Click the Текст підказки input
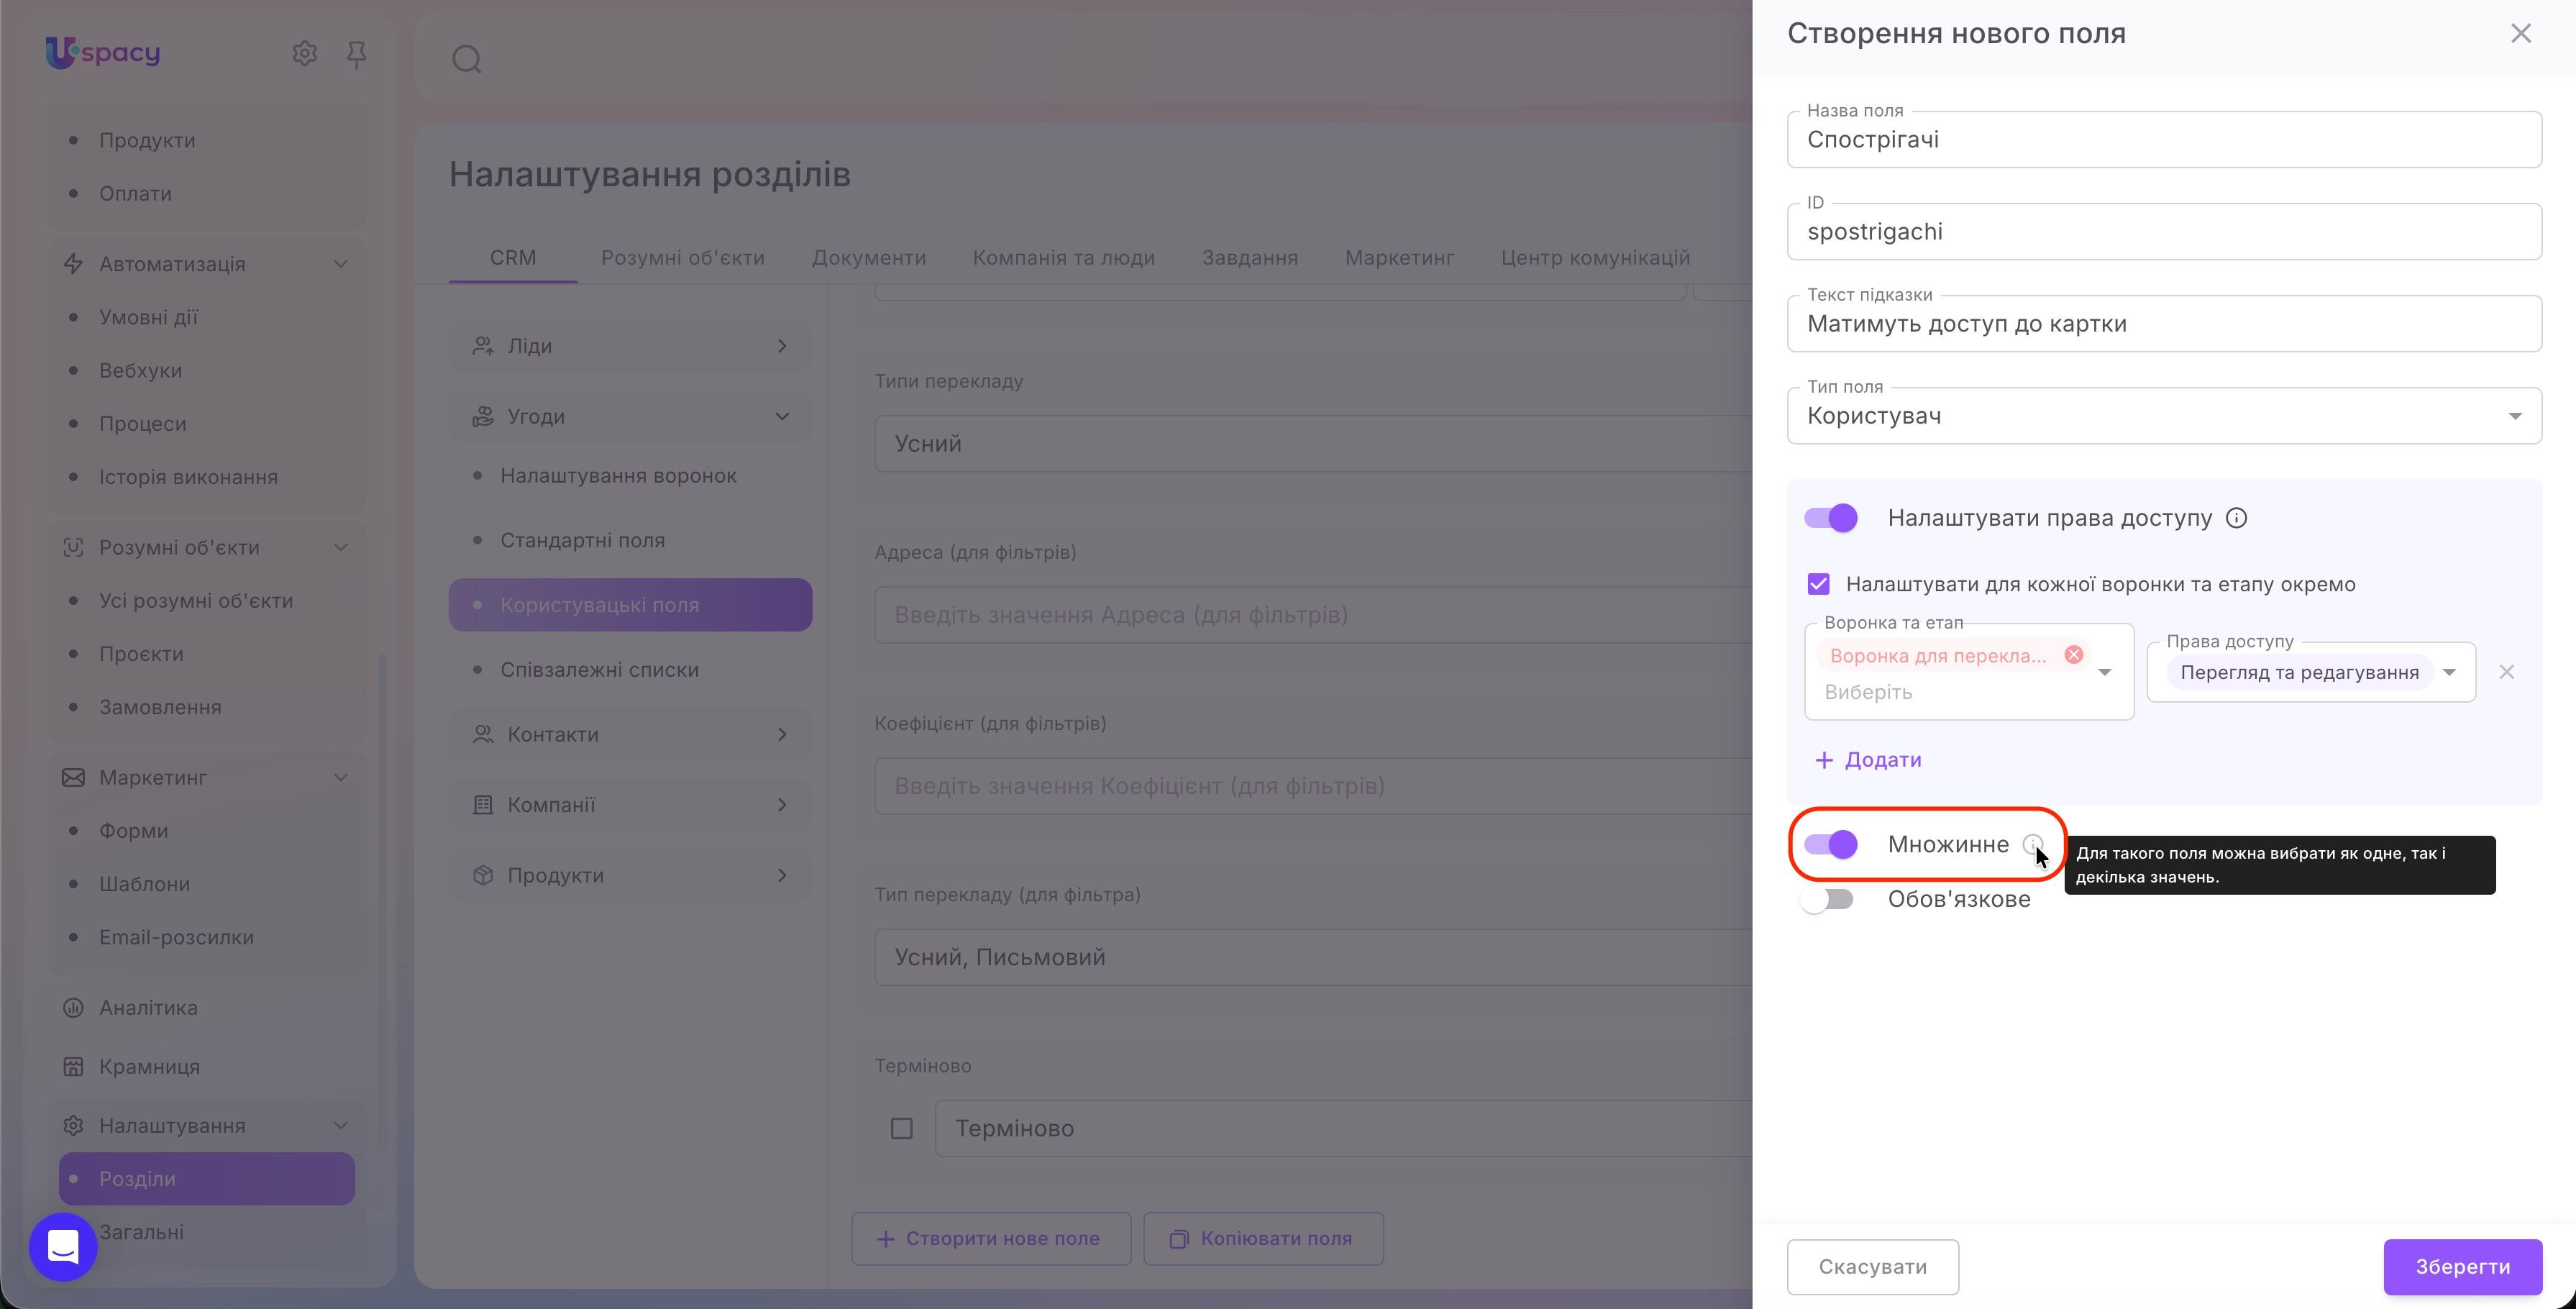The height and width of the screenshot is (1309, 2576). (2164, 324)
